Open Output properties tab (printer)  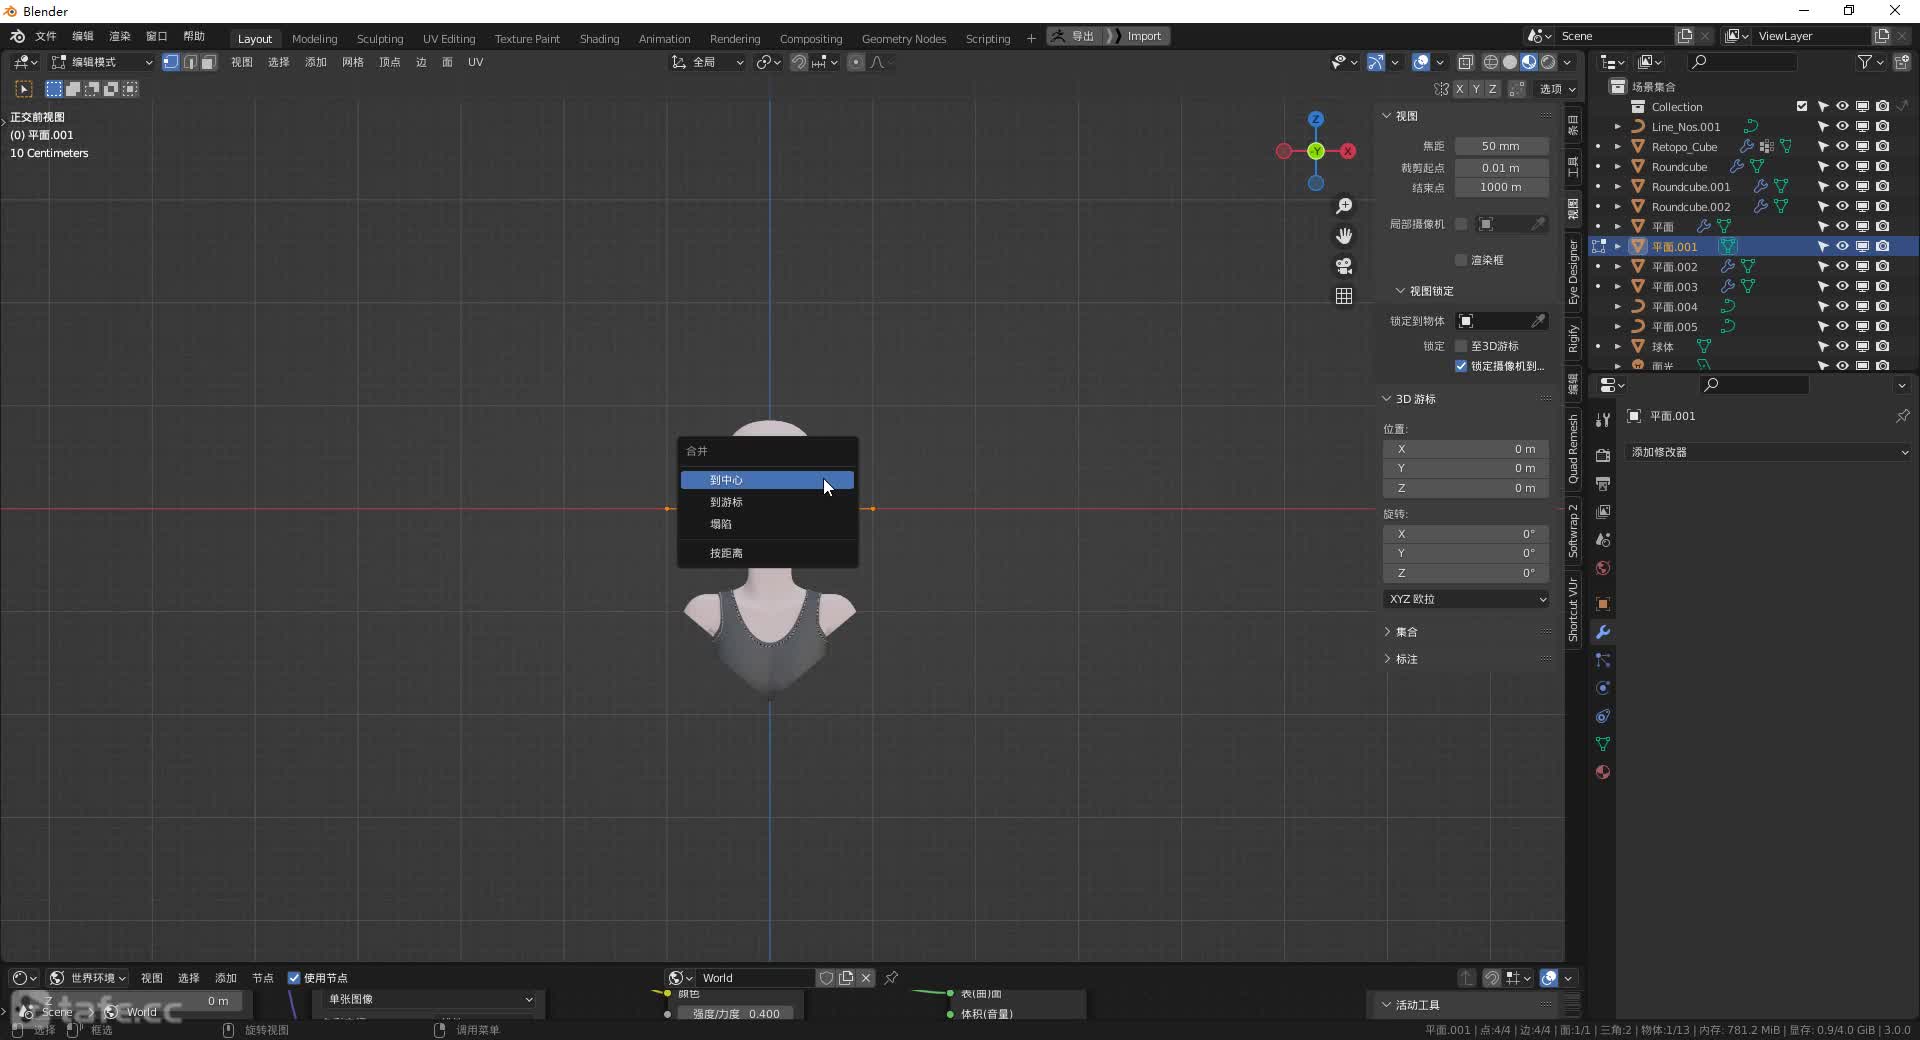pyautogui.click(x=1603, y=483)
